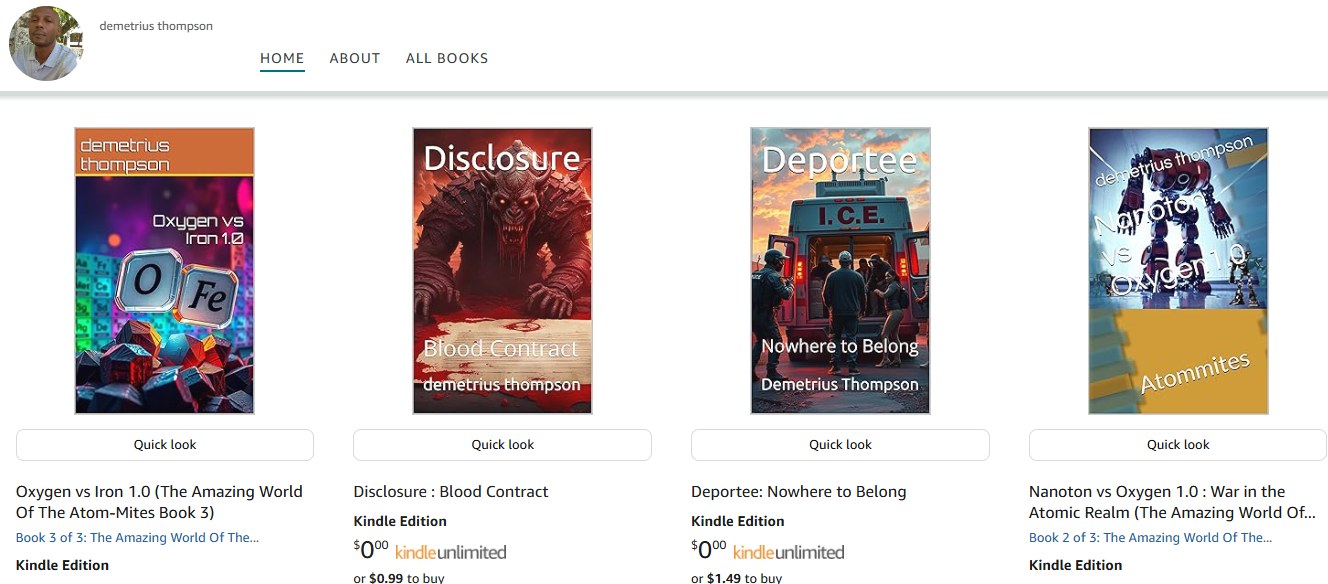The image size is (1328, 584).
Task: Click the Disclosure : Blood Contract title
Action: (451, 492)
